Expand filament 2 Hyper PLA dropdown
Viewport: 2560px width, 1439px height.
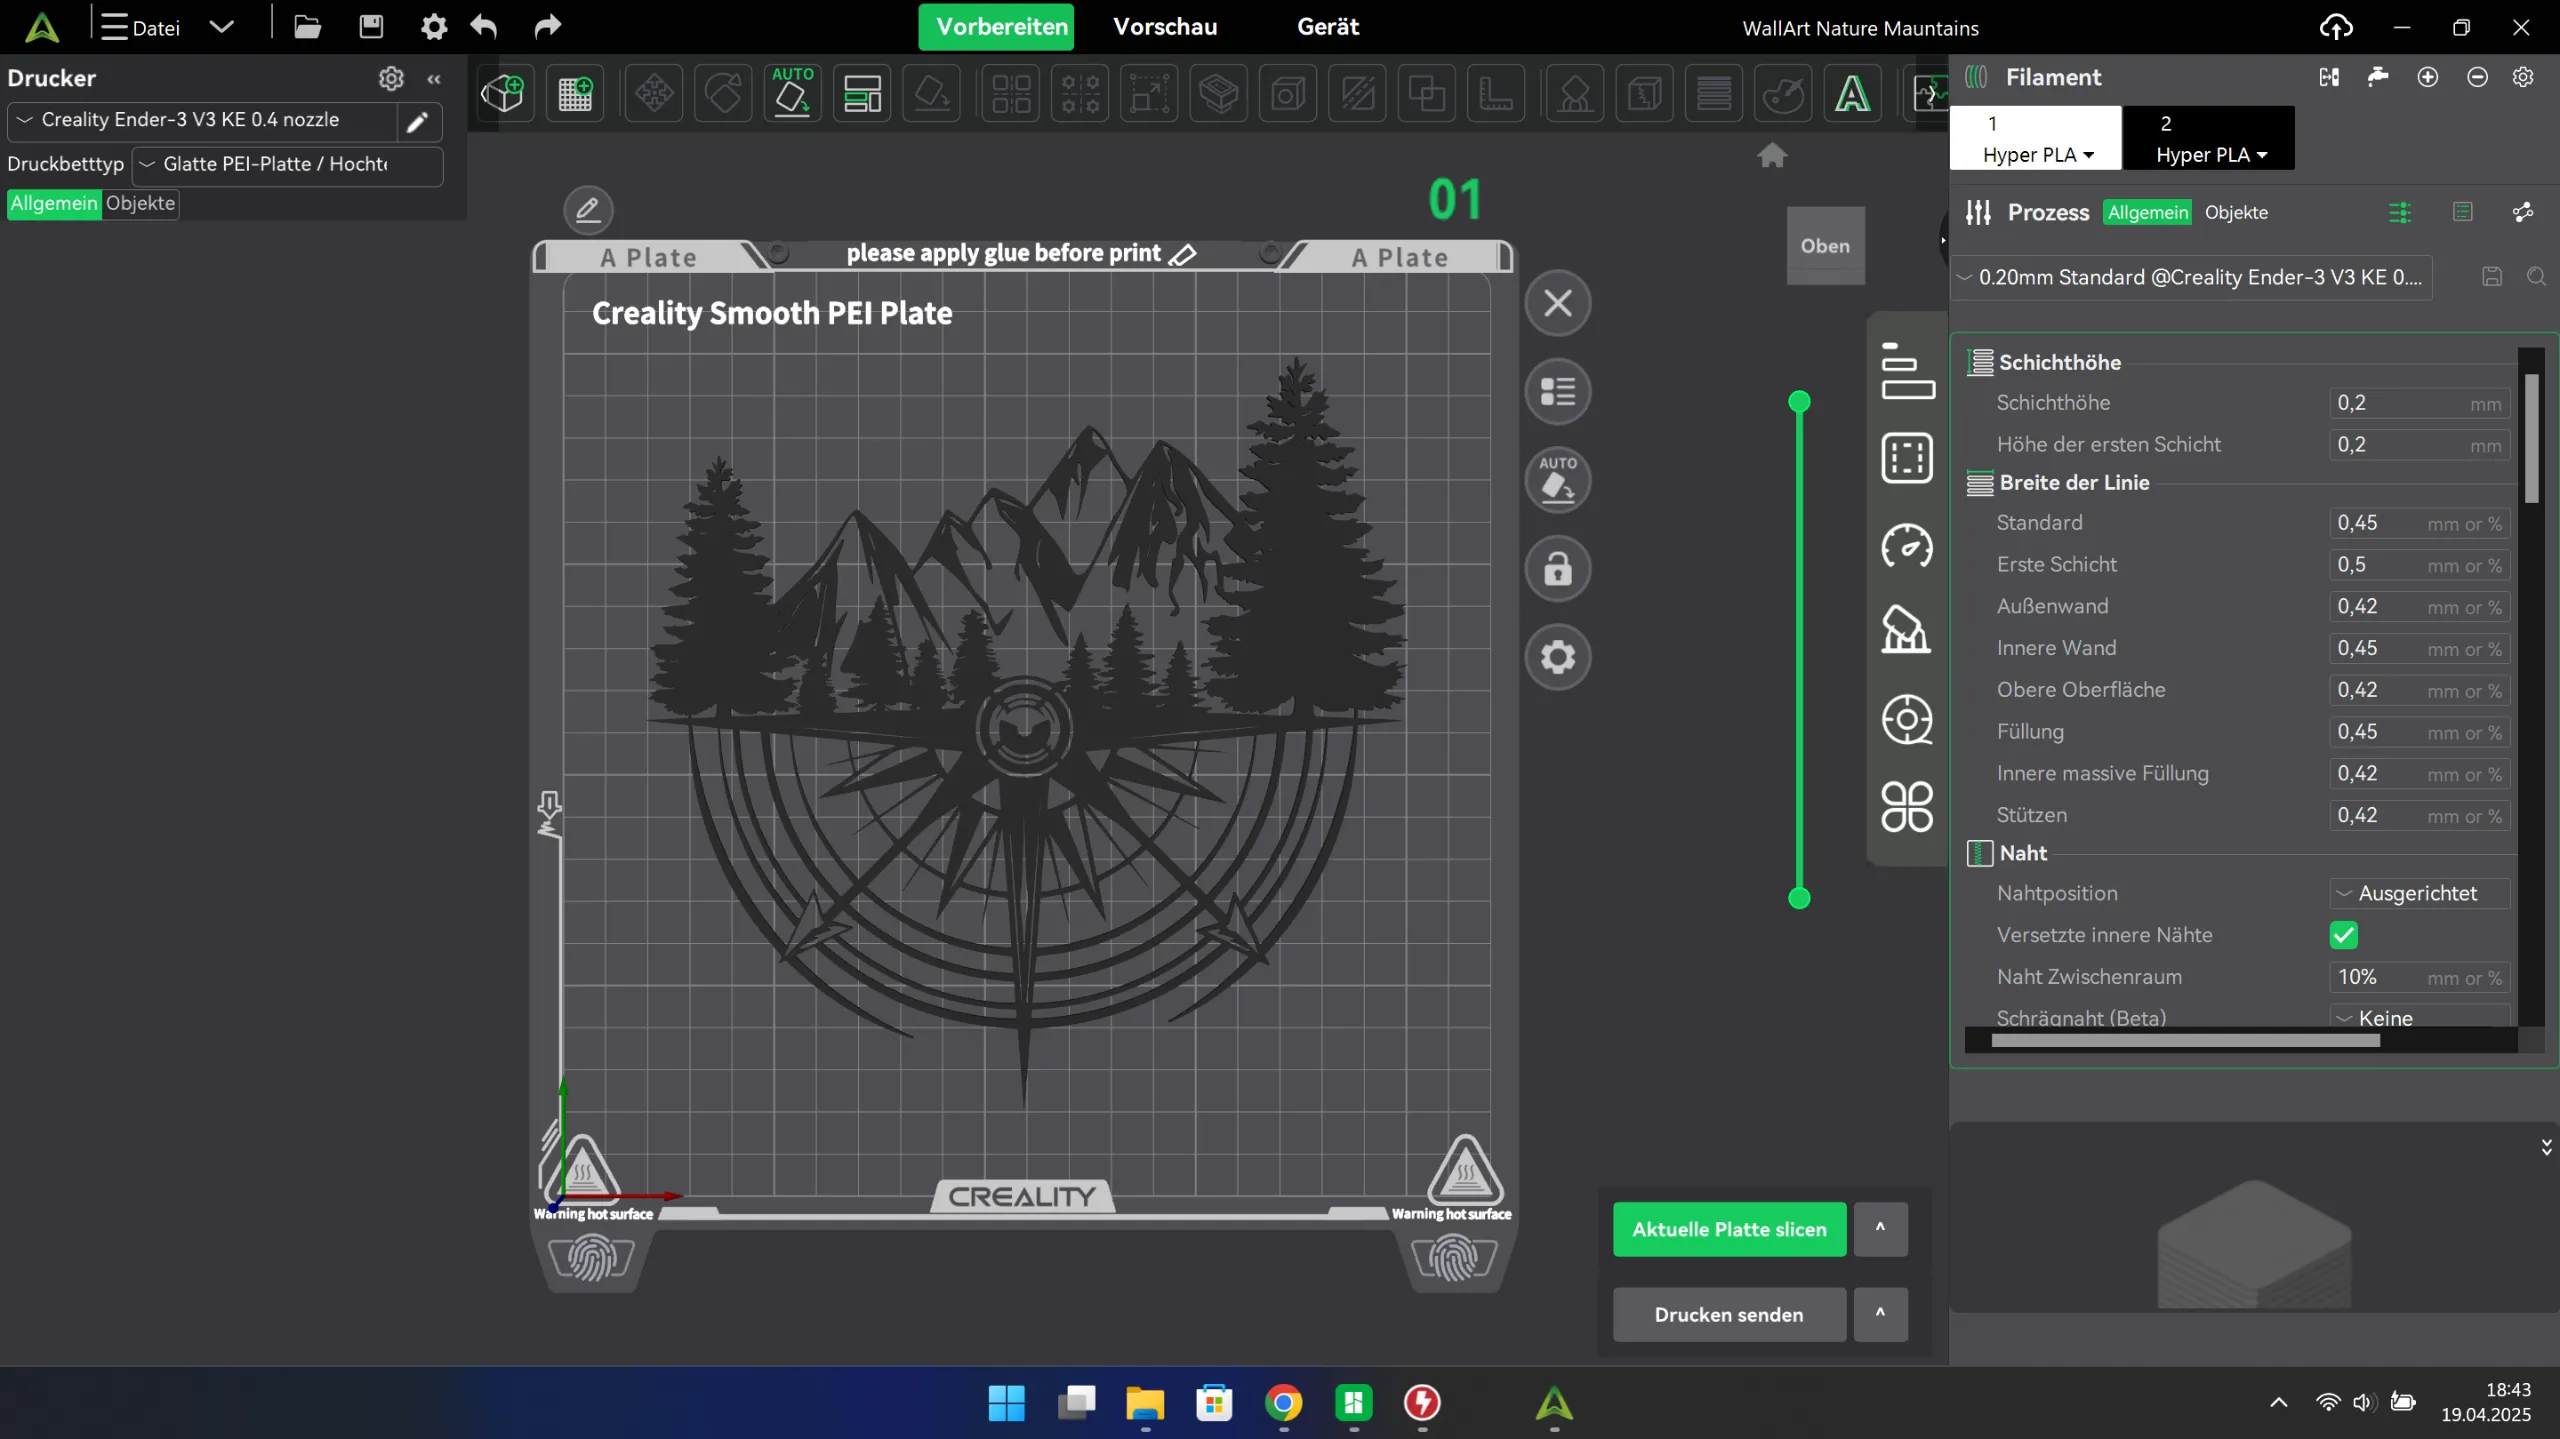coord(2211,155)
